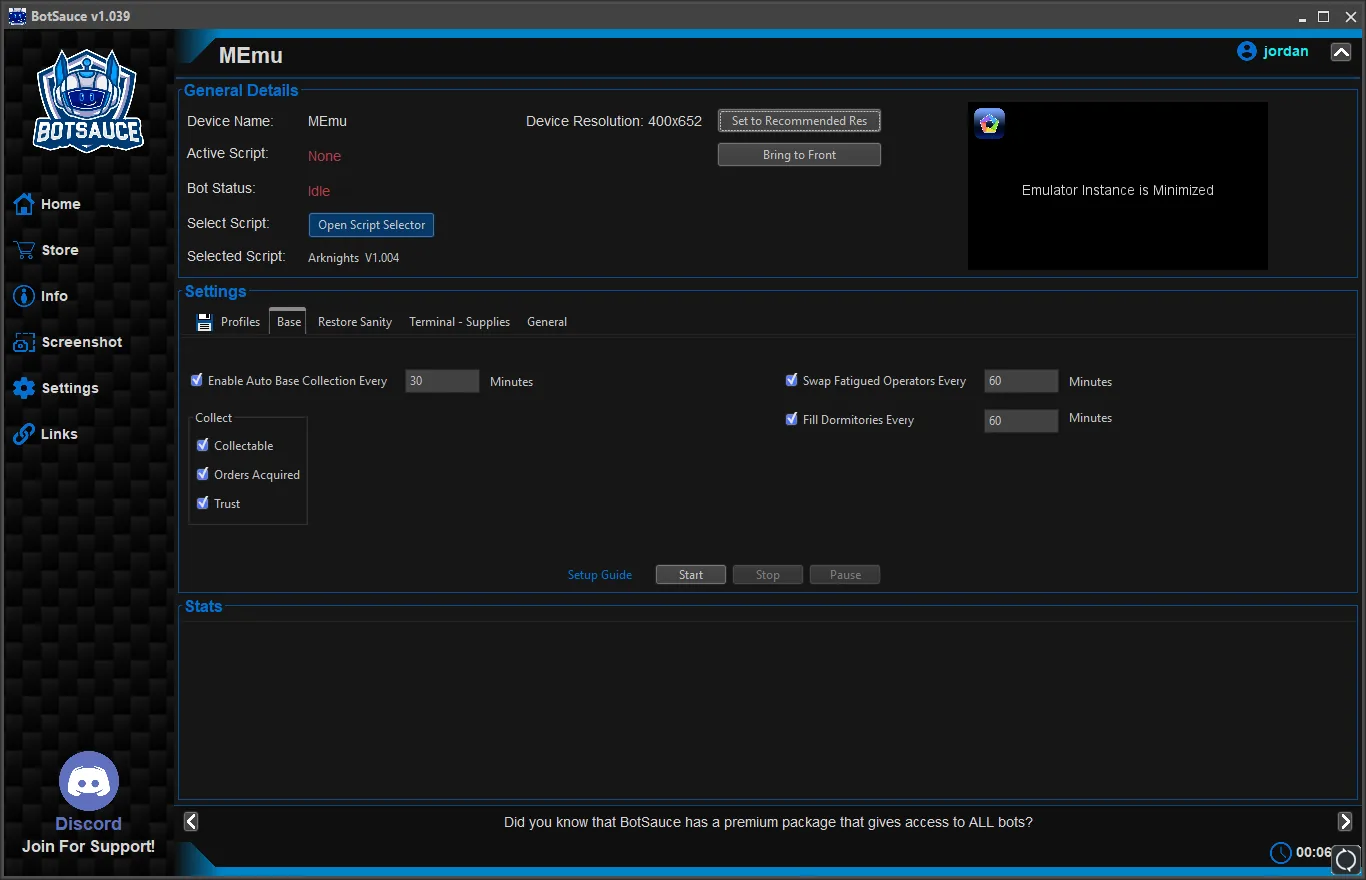Click the circular refresh icon at bottom right
The image size is (1366, 880).
click(1346, 858)
